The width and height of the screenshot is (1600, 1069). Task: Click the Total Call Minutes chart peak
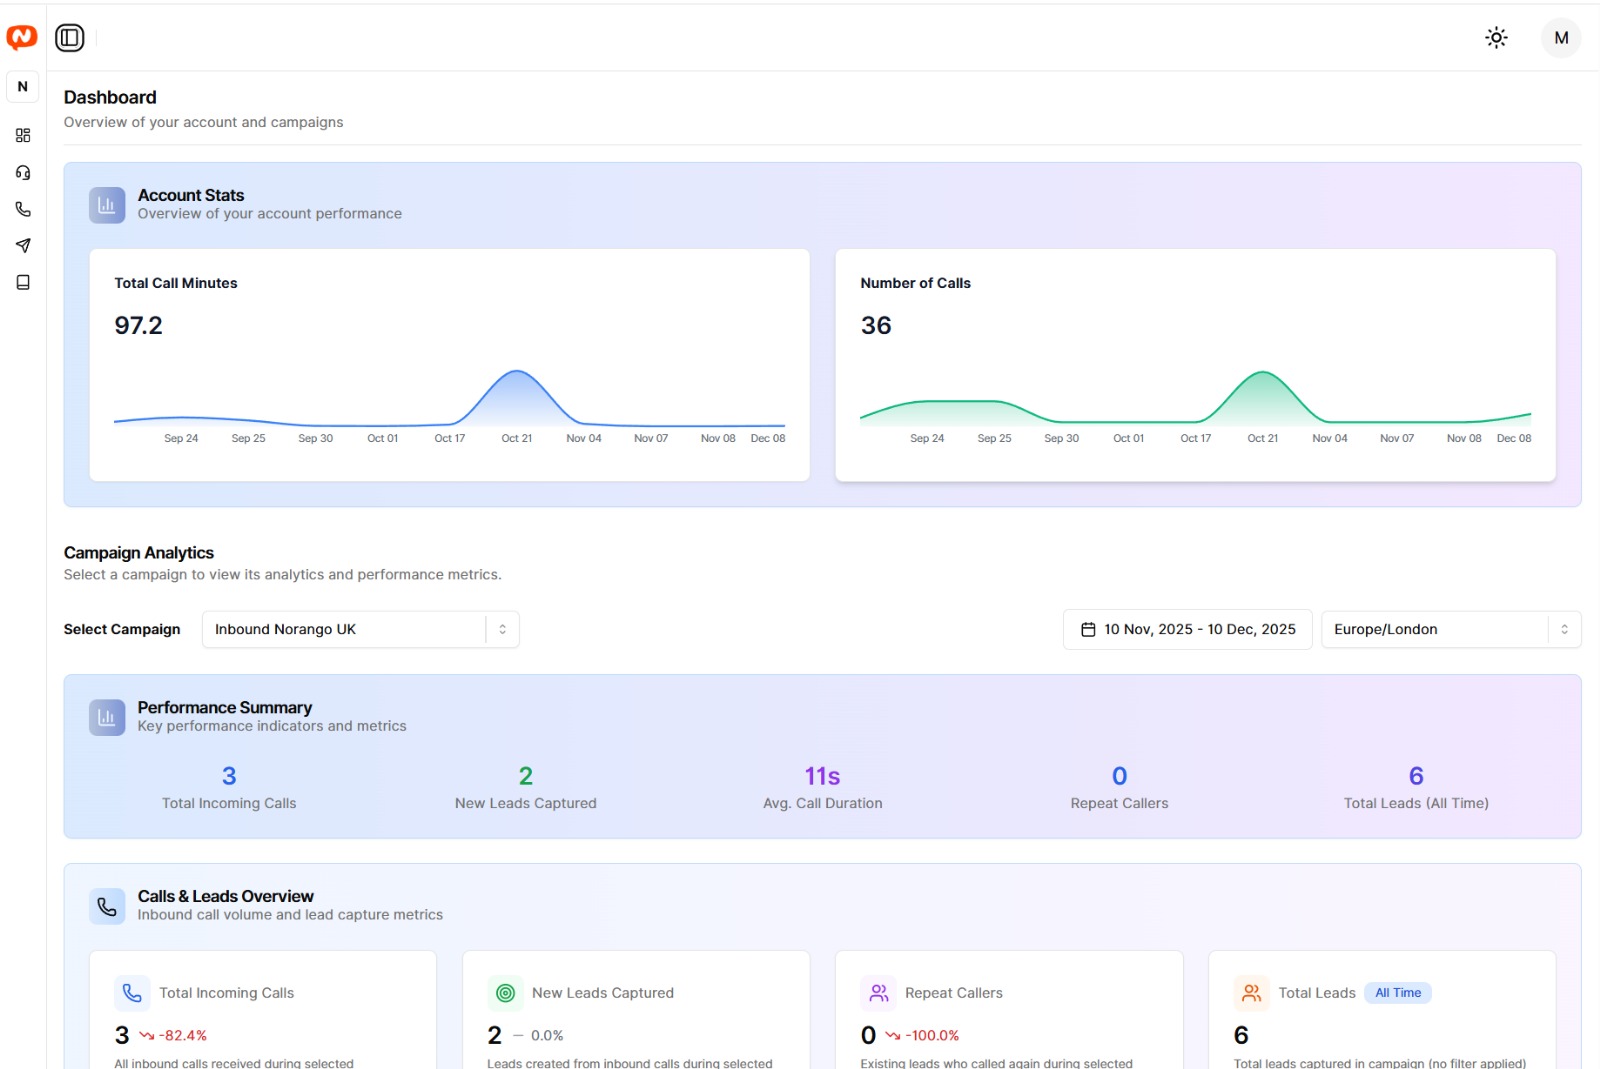[x=516, y=373]
